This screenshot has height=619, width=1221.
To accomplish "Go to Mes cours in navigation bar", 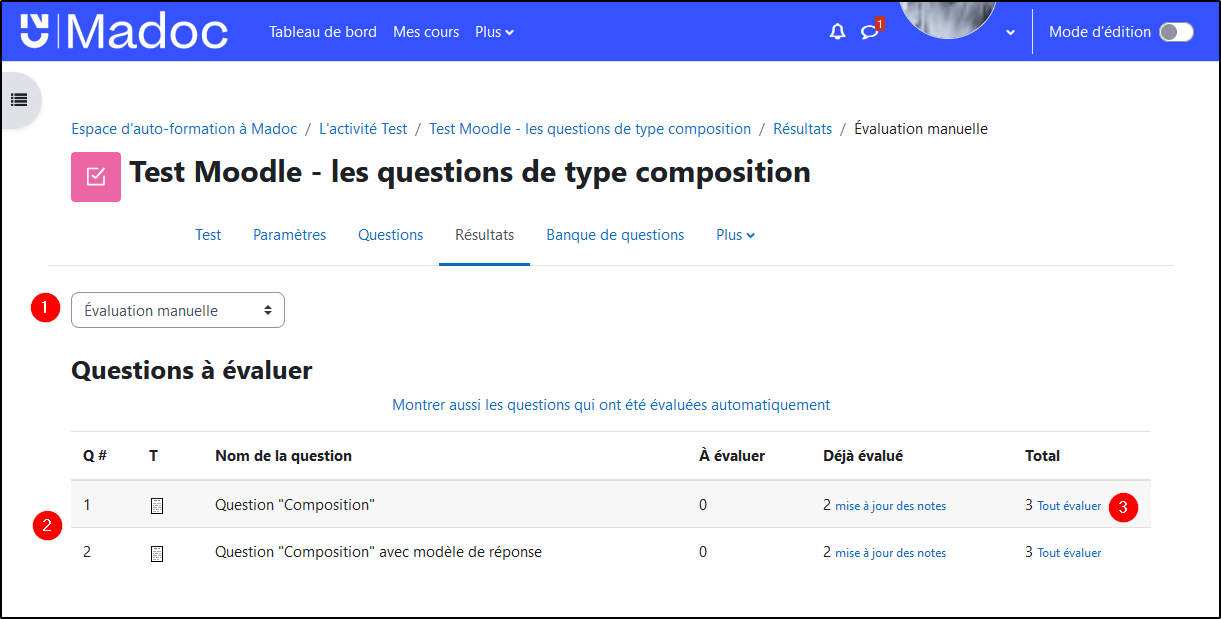I will (426, 32).
